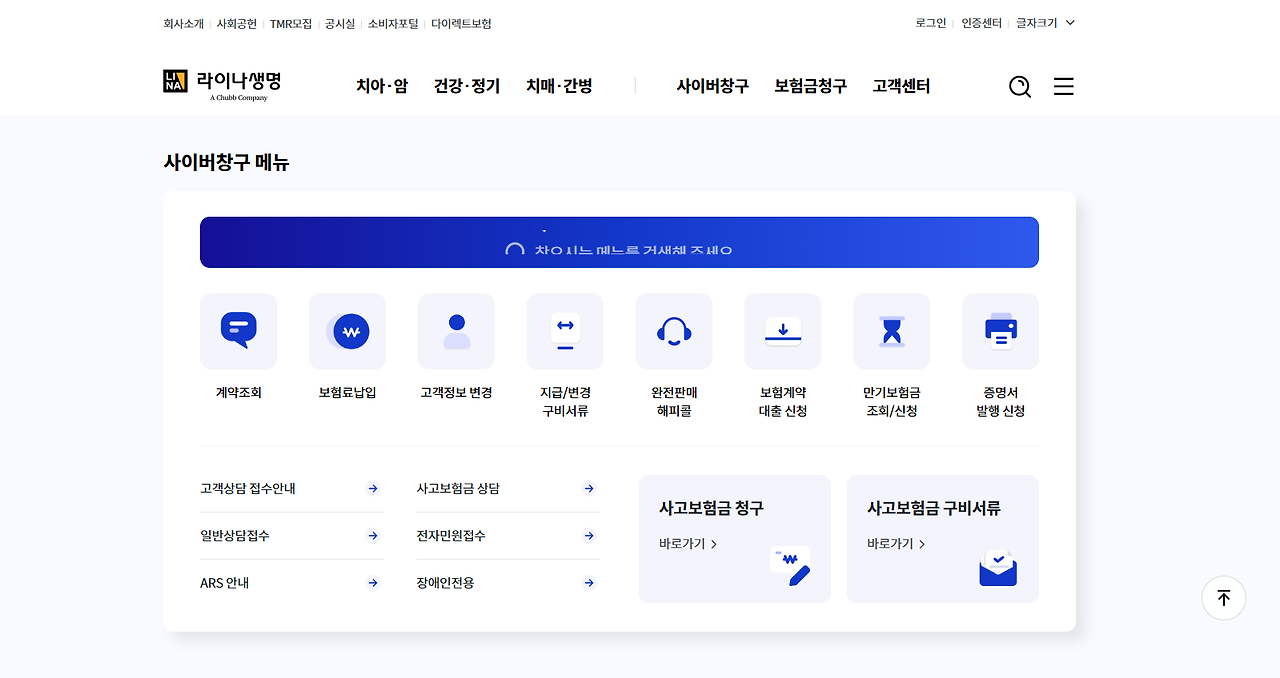Viewport: 1280px width, 678px height.
Task: Click the arrow next to ARS 안내
Action: coord(373,583)
